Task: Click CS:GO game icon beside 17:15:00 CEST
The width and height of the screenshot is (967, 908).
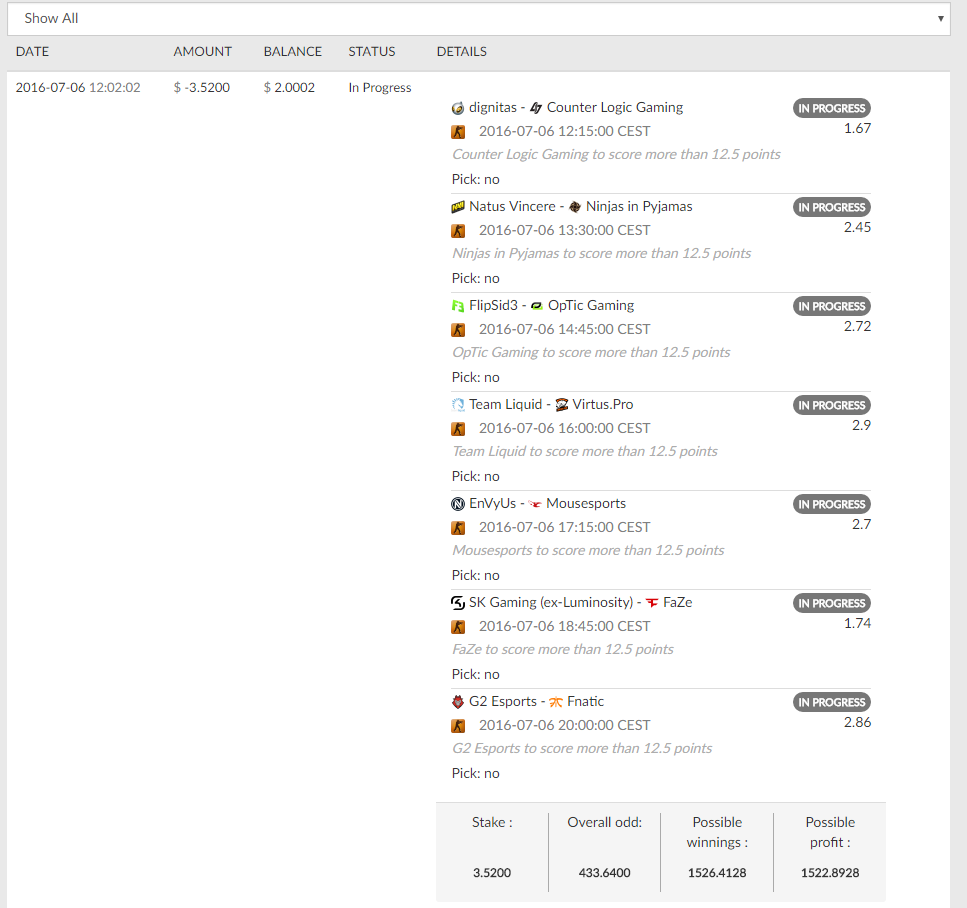Action: tap(458, 528)
